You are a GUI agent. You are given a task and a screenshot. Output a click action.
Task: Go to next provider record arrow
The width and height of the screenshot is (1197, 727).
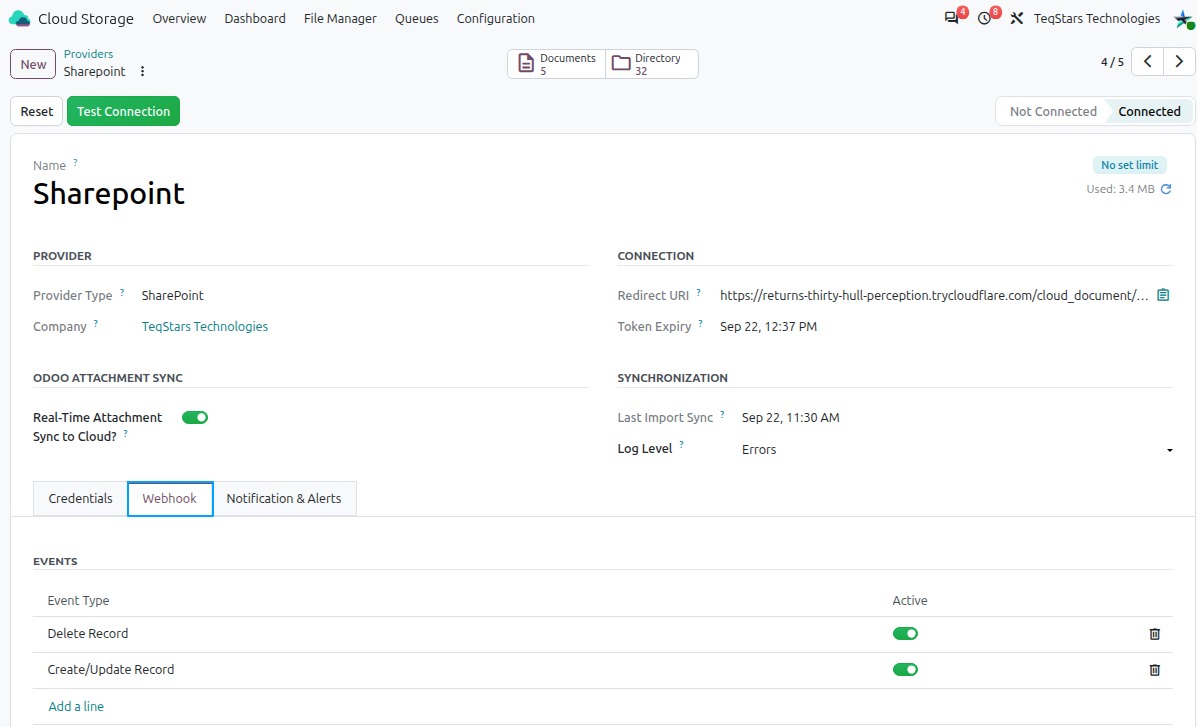click(1179, 61)
